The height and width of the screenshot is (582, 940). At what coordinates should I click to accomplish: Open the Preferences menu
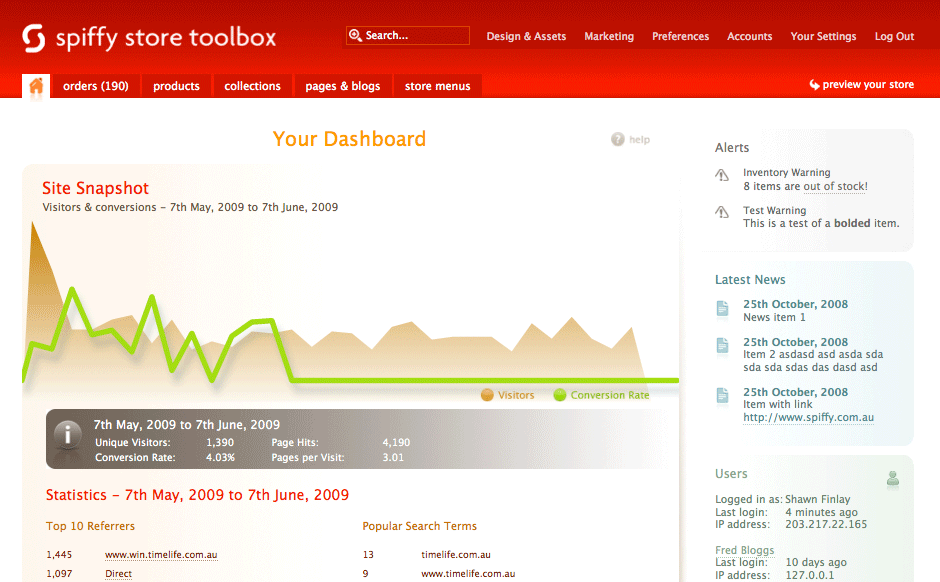tap(680, 36)
